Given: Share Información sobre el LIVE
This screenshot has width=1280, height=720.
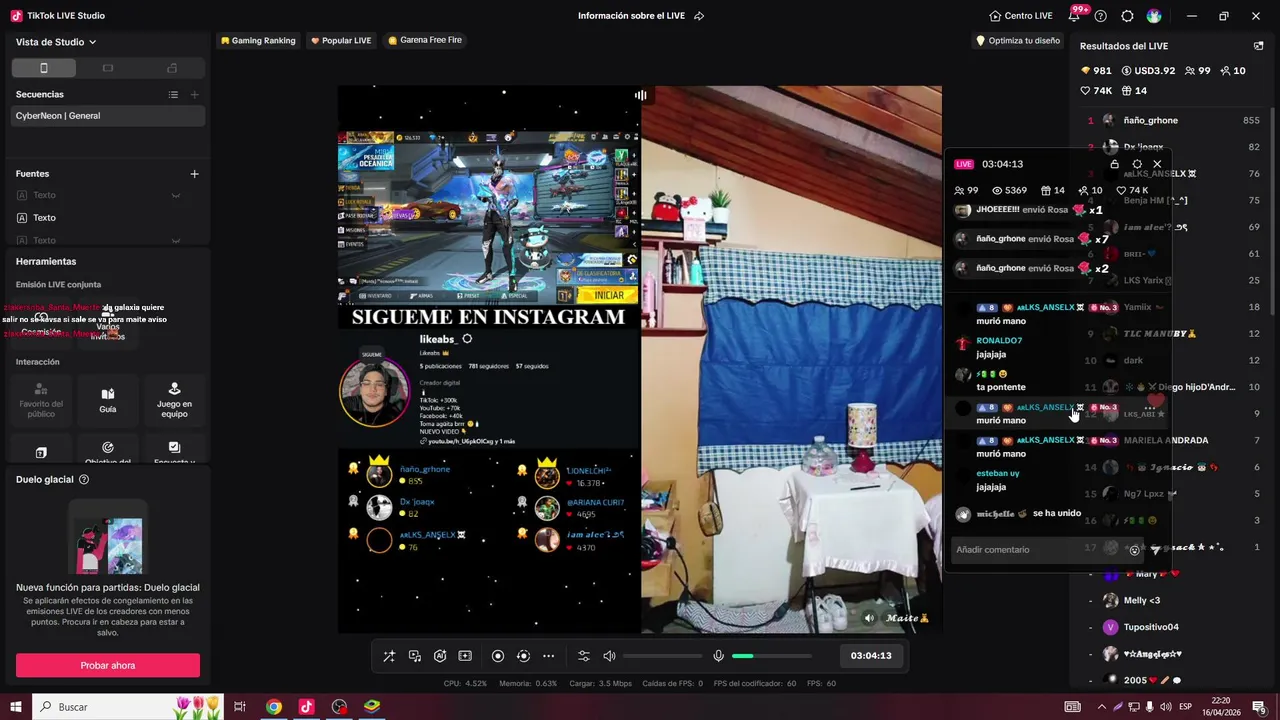Looking at the screenshot, I should (x=699, y=16).
